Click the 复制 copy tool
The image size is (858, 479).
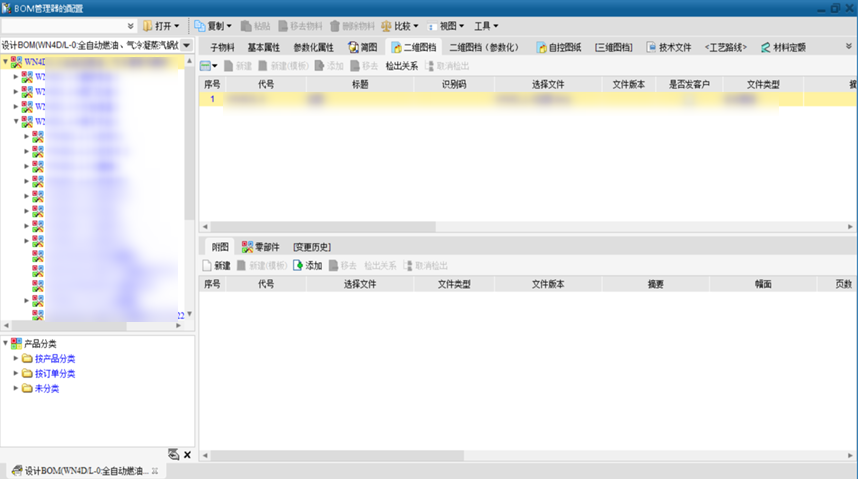213,26
